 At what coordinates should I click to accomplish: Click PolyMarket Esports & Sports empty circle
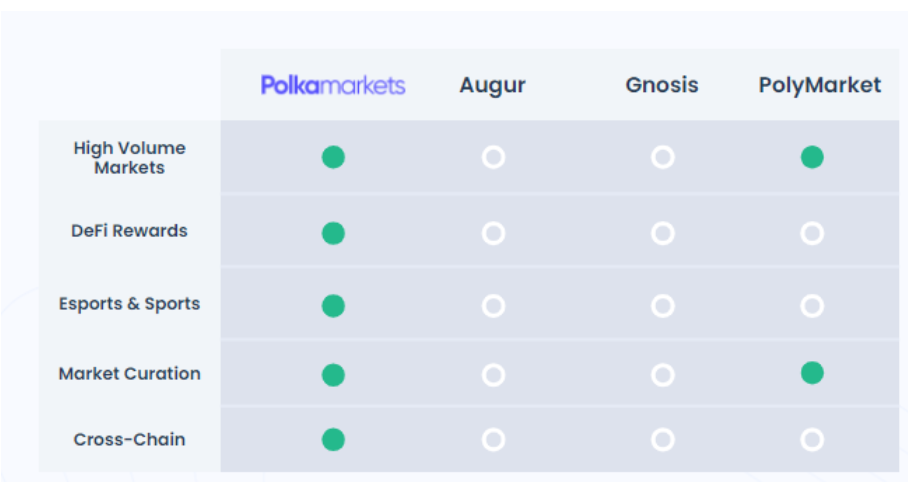click(812, 306)
